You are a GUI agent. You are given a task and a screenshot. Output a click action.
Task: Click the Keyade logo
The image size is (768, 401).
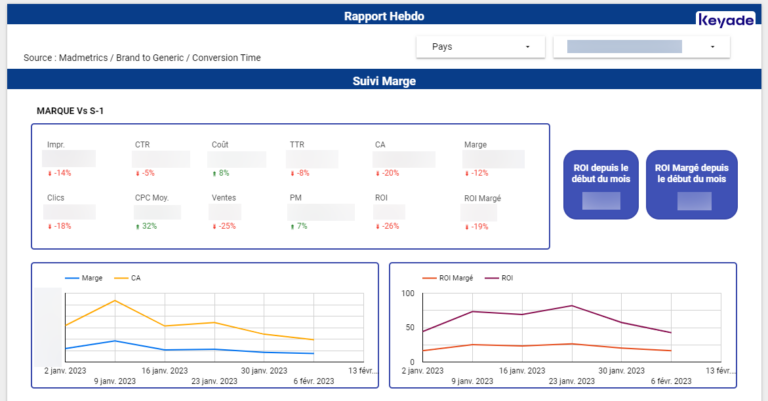(726, 18)
